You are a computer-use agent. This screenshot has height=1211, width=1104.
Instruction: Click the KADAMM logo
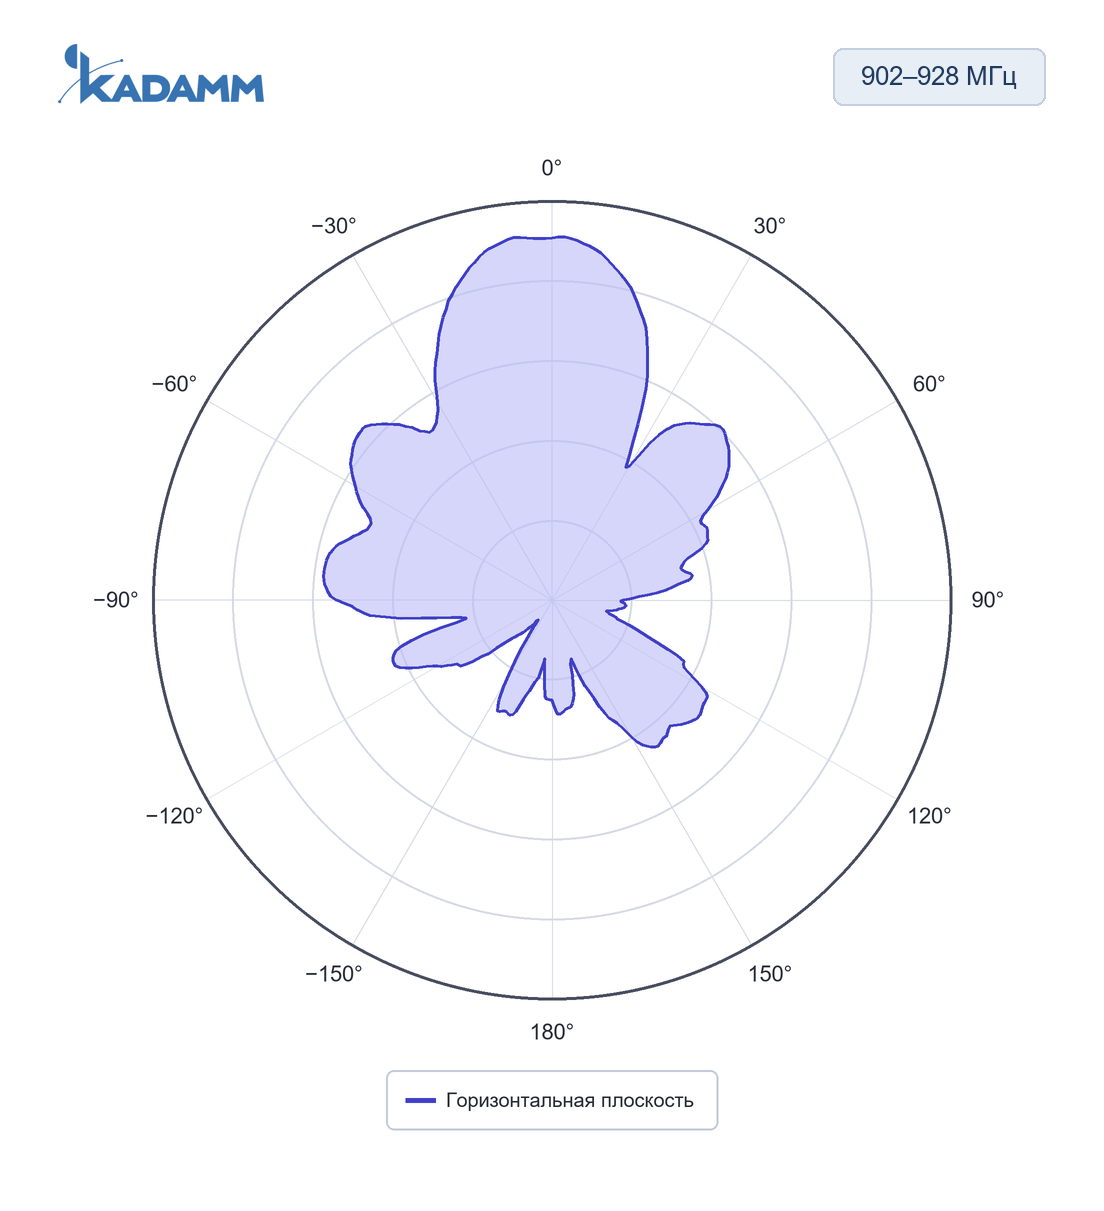coord(161,74)
